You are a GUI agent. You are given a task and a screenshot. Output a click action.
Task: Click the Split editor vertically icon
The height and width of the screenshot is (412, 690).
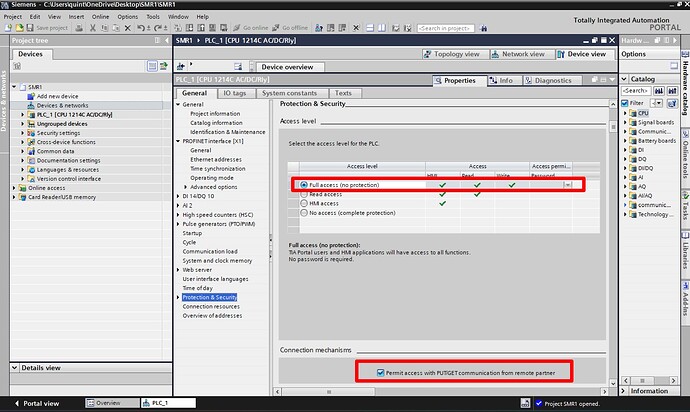click(382, 28)
